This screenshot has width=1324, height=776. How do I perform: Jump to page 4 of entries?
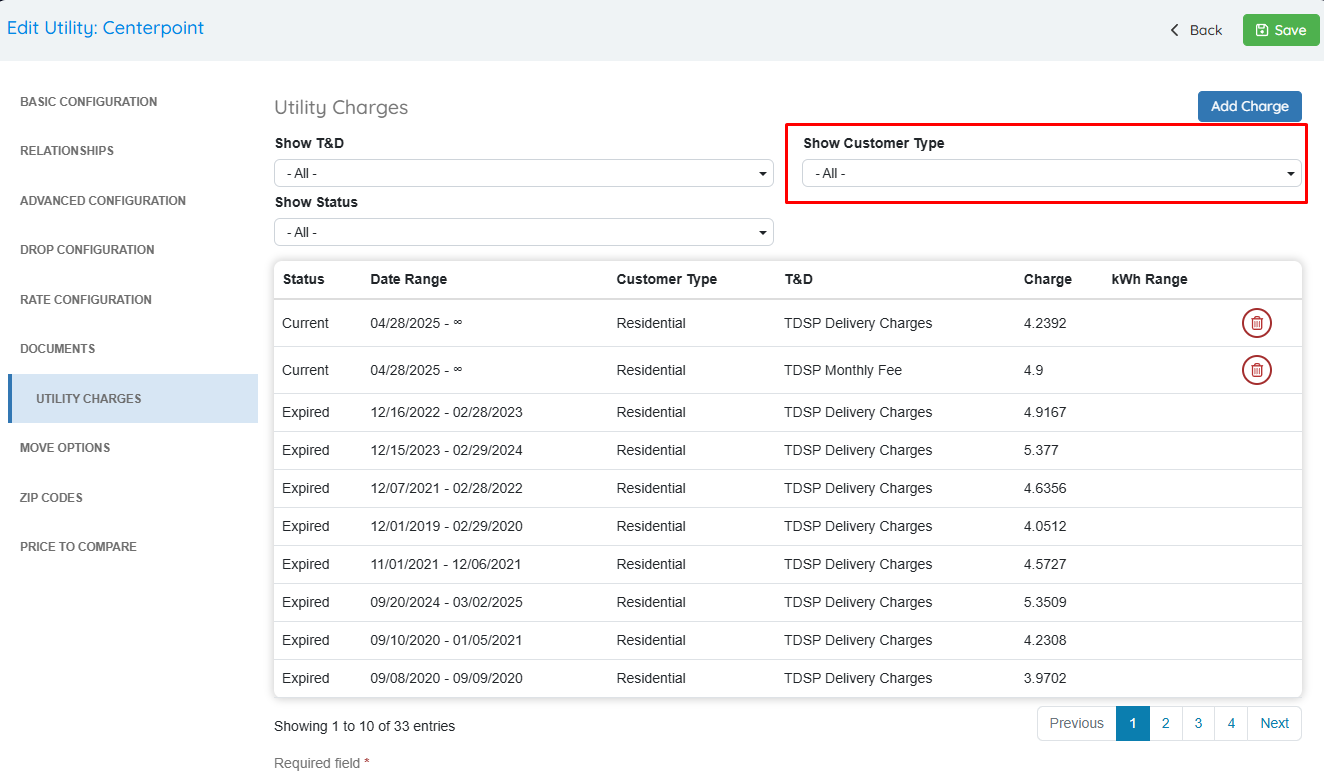[1231, 723]
